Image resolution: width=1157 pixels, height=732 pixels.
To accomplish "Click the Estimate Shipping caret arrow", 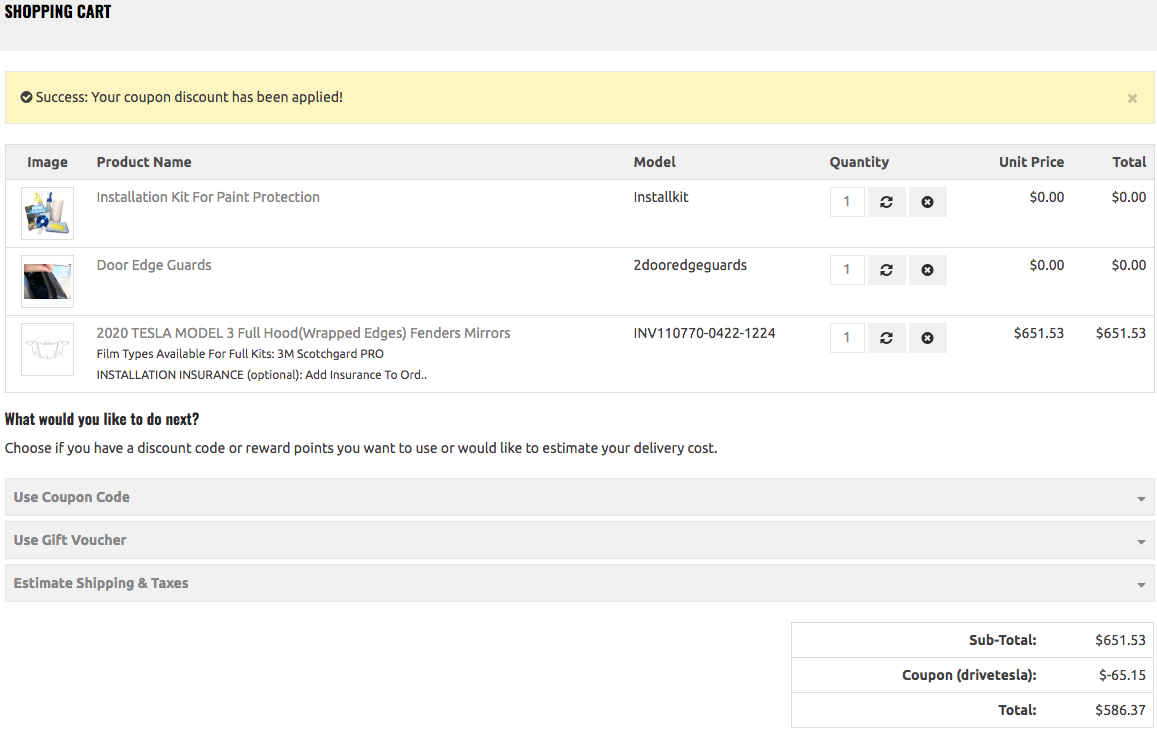I will coord(1141,584).
